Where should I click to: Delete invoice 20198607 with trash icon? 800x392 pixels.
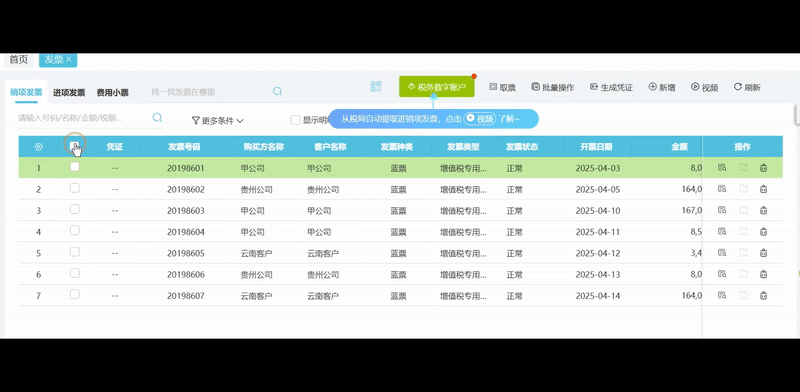coord(763,295)
